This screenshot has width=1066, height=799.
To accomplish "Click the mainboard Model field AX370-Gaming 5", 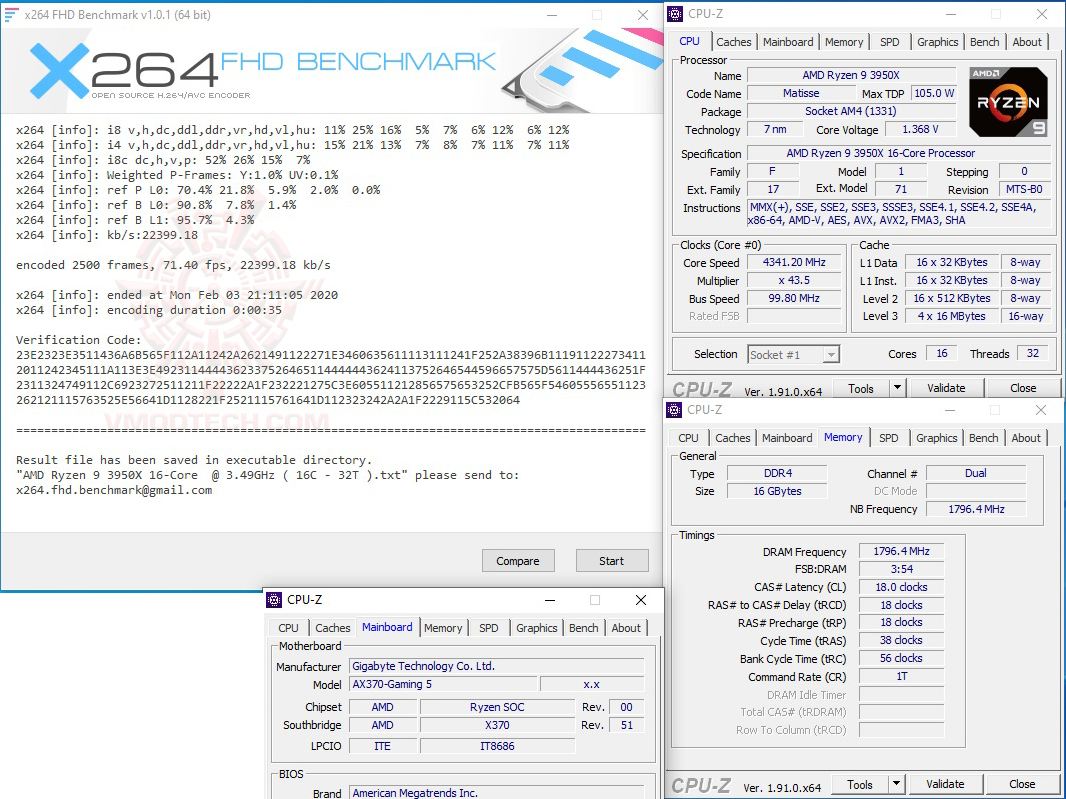I will pyautogui.click(x=443, y=684).
